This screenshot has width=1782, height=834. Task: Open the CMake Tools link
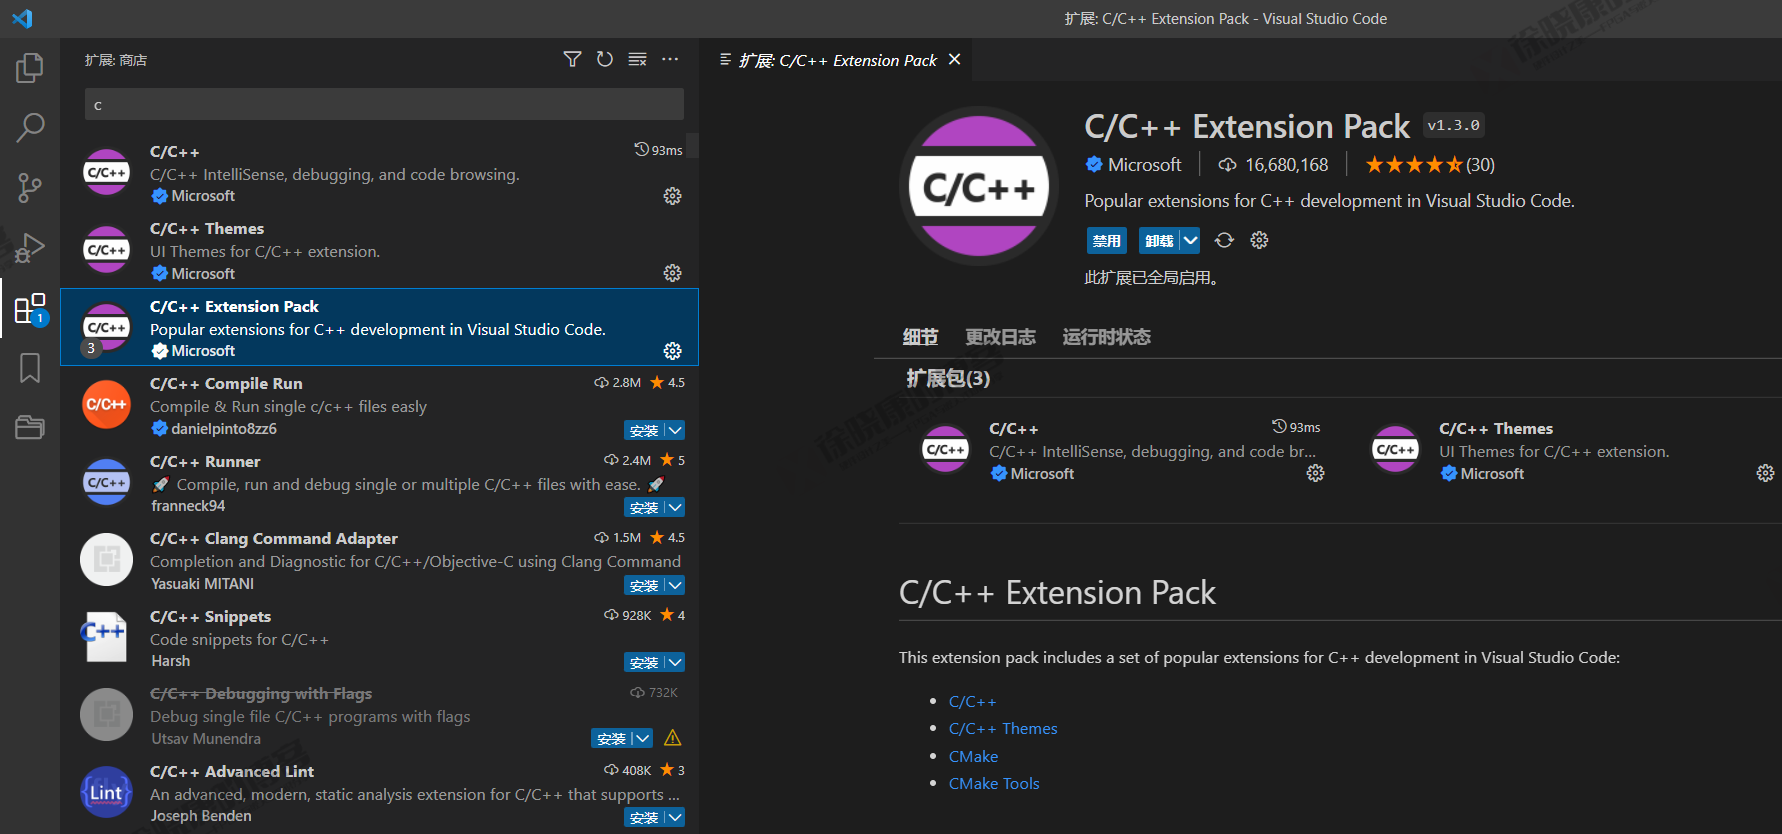pyautogui.click(x=994, y=784)
